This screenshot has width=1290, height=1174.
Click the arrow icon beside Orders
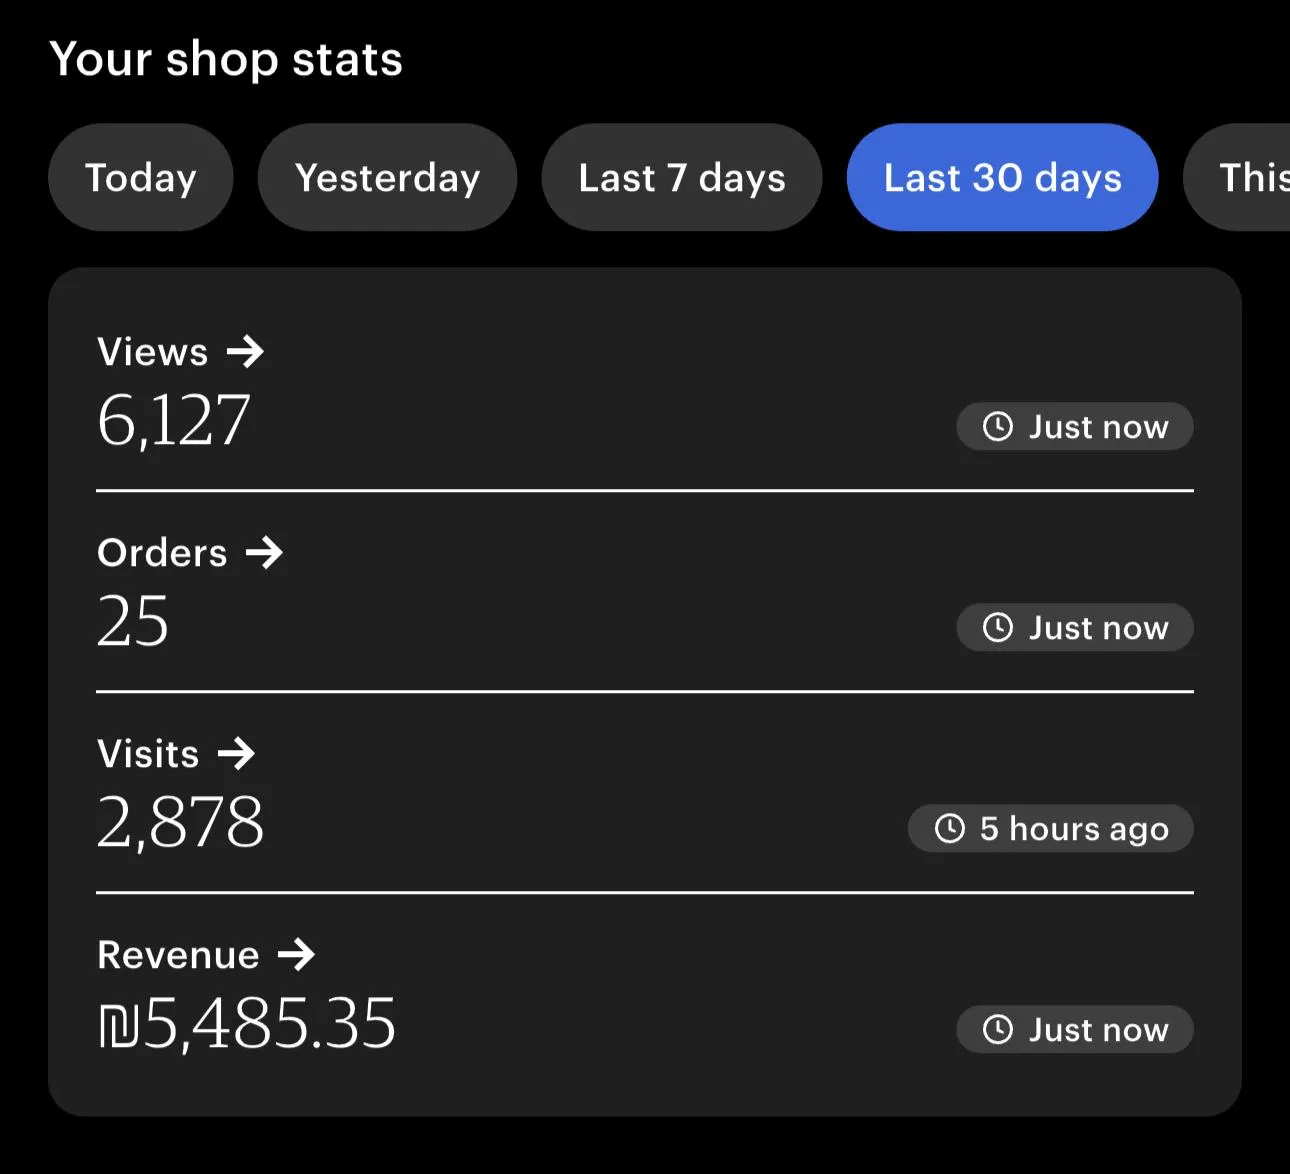click(265, 553)
